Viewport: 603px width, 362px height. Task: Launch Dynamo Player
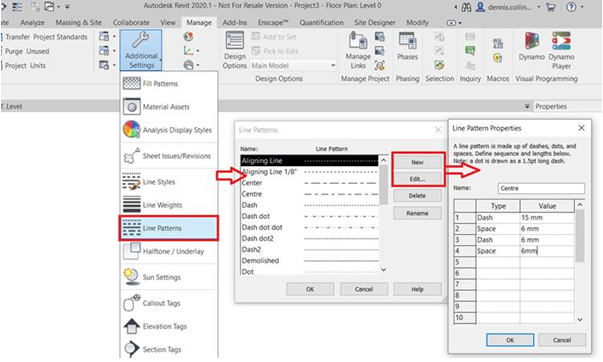[x=561, y=50]
